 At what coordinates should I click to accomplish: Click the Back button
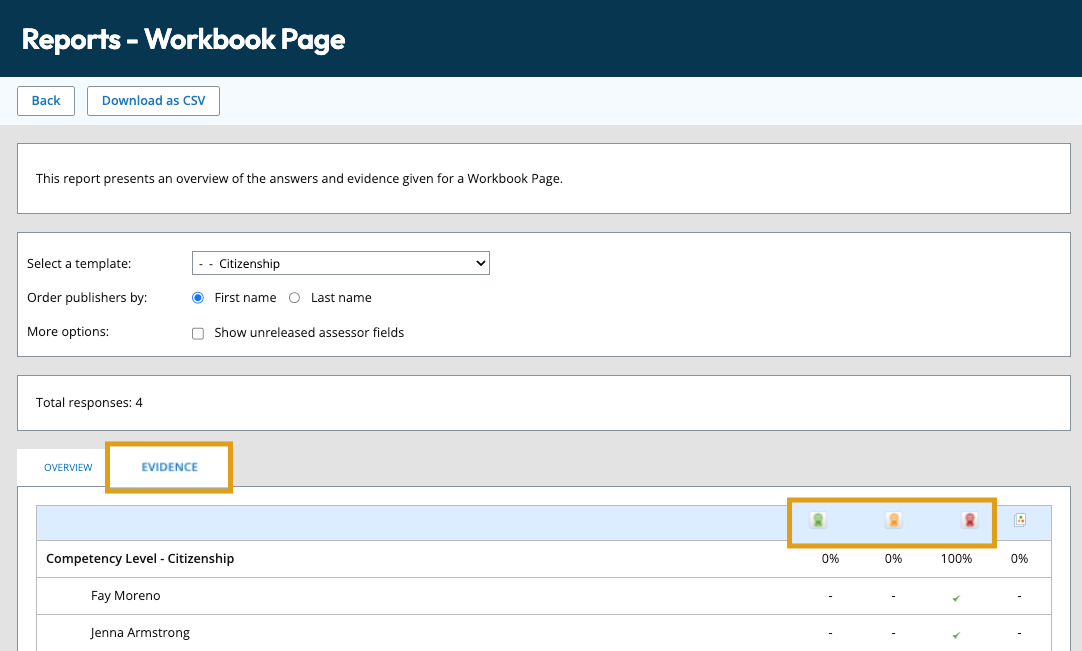(46, 101)
